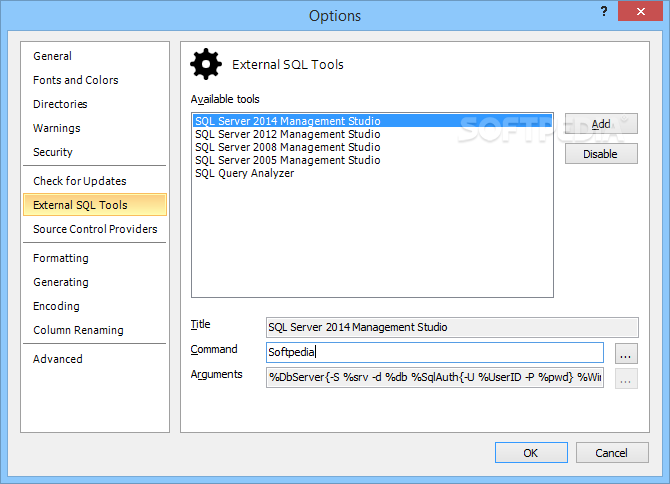670x484 pixels.
Task: Click the Disable button
Action: 601,154
